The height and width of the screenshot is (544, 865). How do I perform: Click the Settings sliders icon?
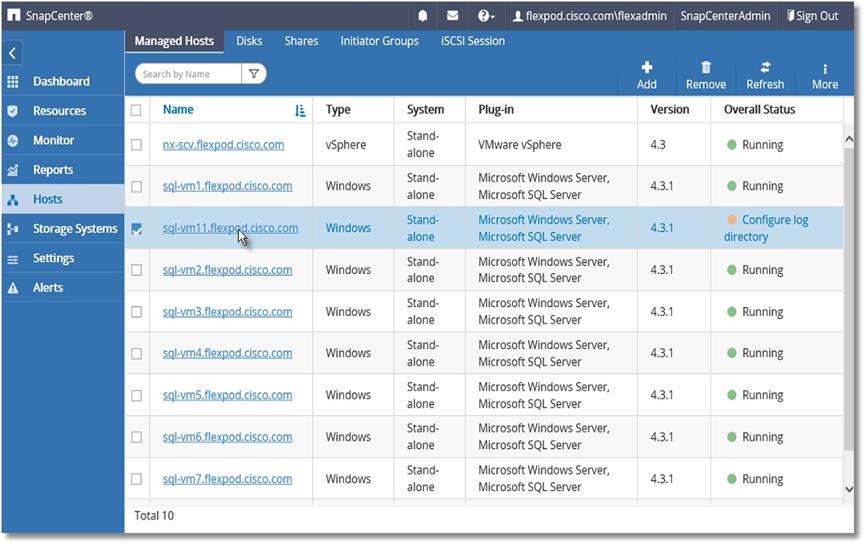13,259
